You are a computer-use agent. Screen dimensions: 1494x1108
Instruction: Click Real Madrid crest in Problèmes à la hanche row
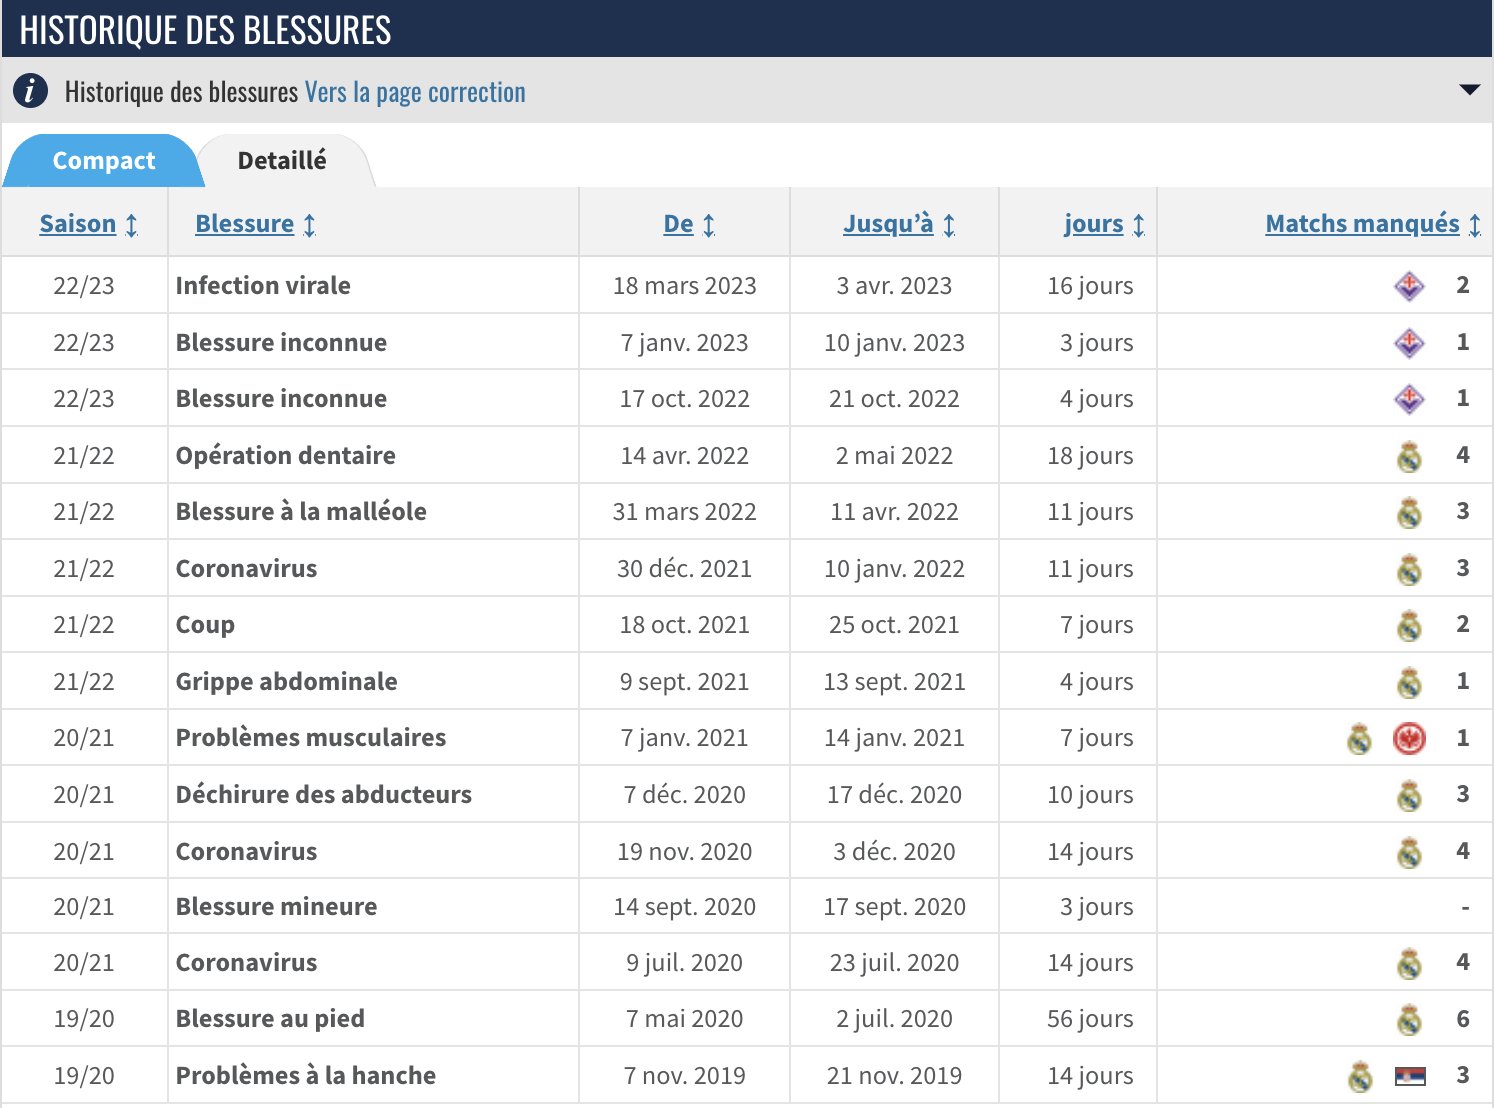[1360, 1076]
